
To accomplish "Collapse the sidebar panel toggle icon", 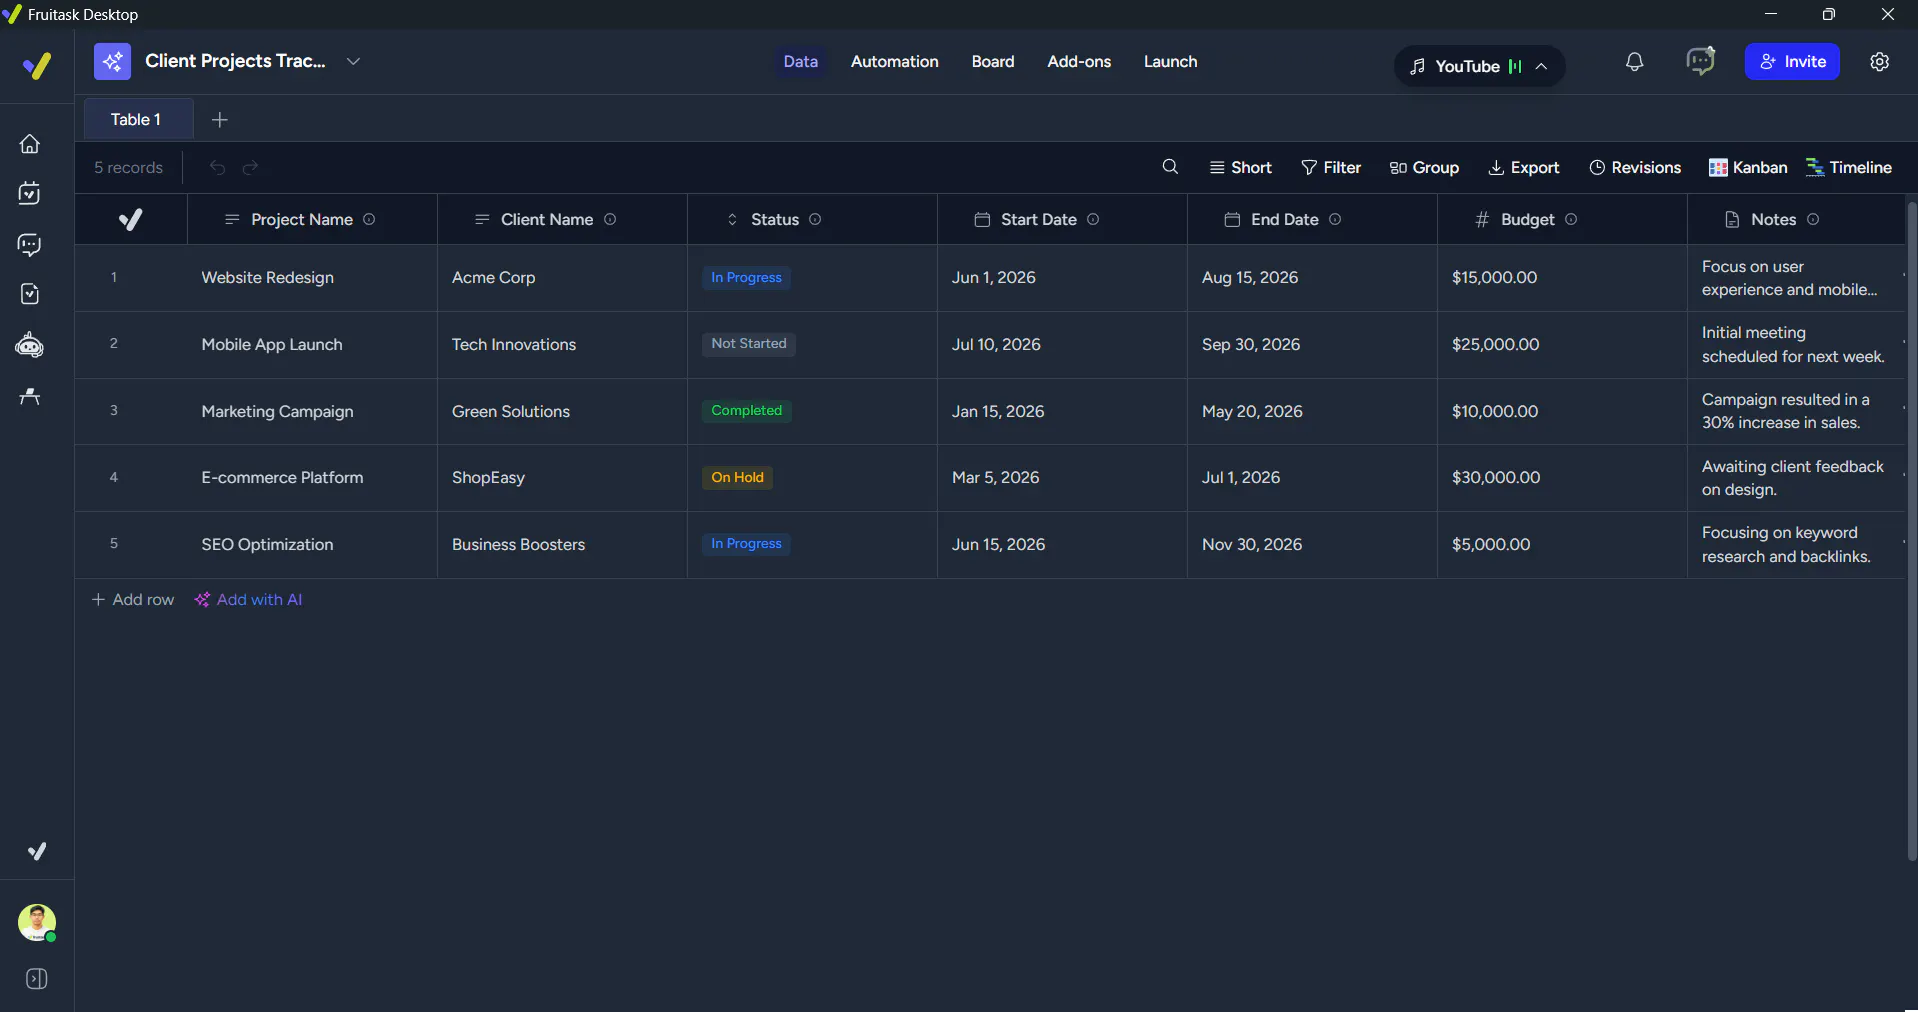I will 37,979.
